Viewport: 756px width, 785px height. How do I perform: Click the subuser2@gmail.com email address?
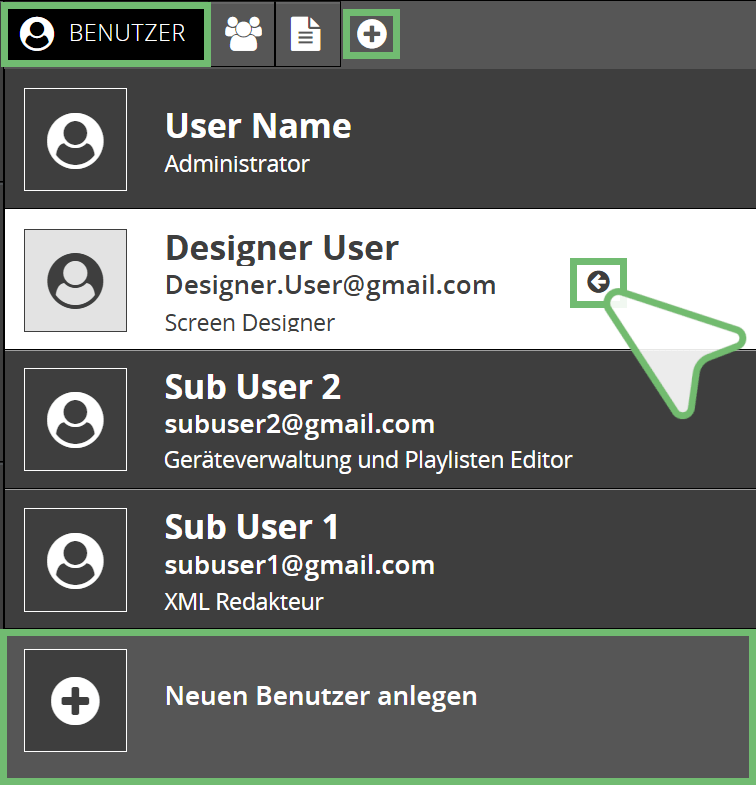(299, 424)
